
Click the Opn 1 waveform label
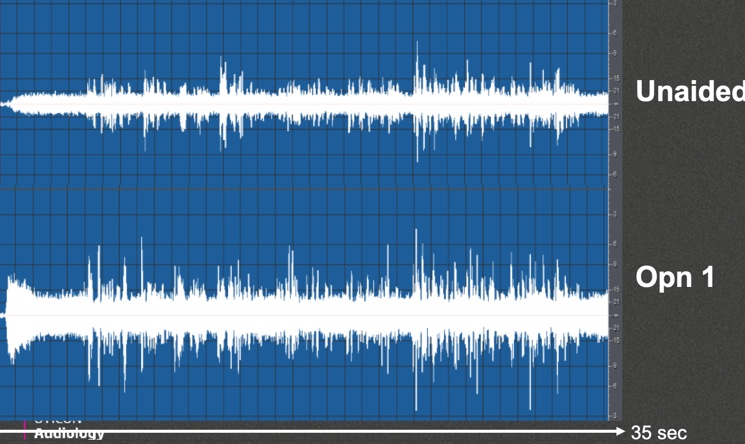tap(675, 277)
